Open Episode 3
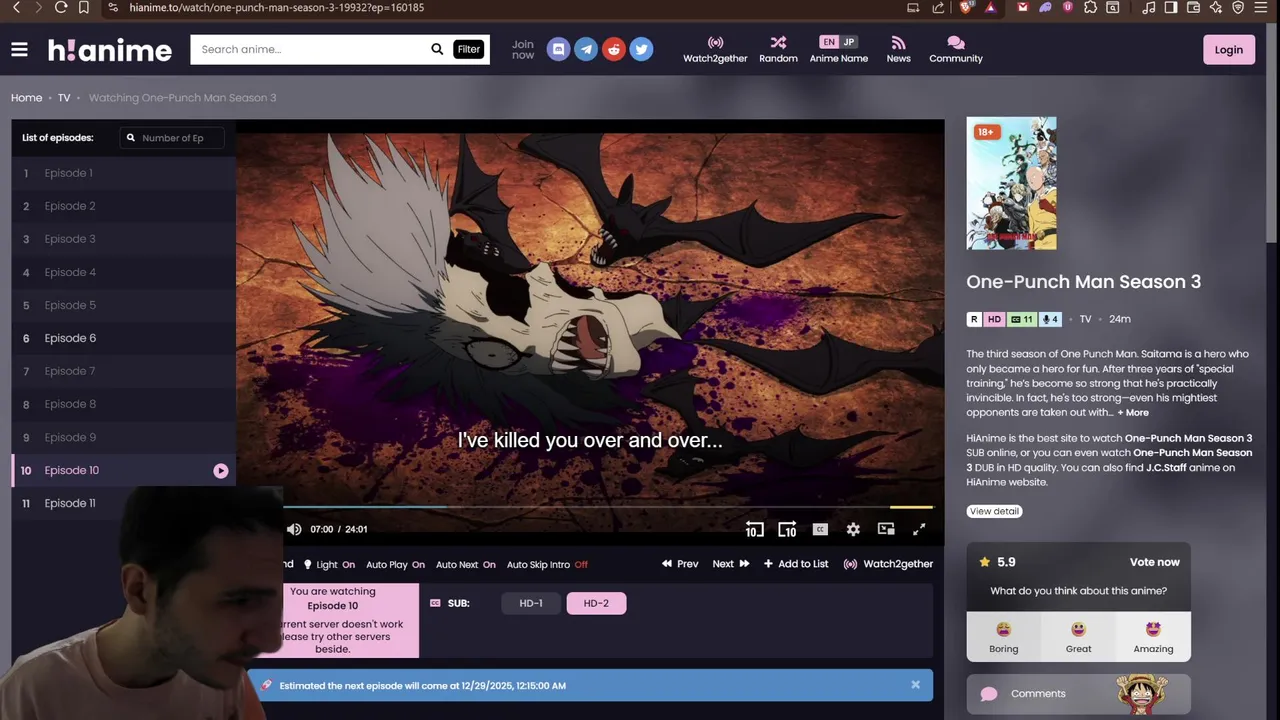The image size is (1280, 720). [124, 239]
